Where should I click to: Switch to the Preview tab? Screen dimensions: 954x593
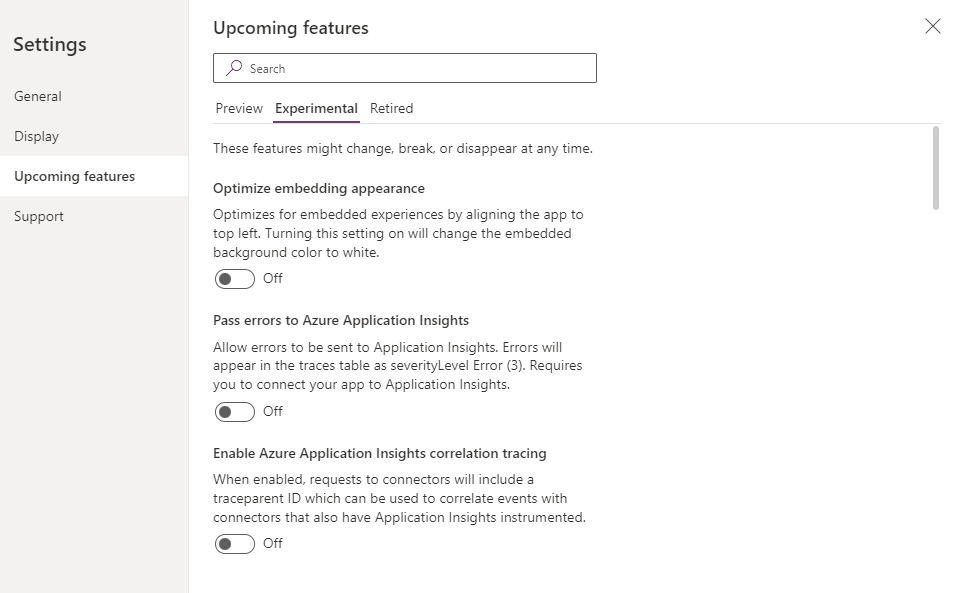pyautogui.click(x=239, y=108)
